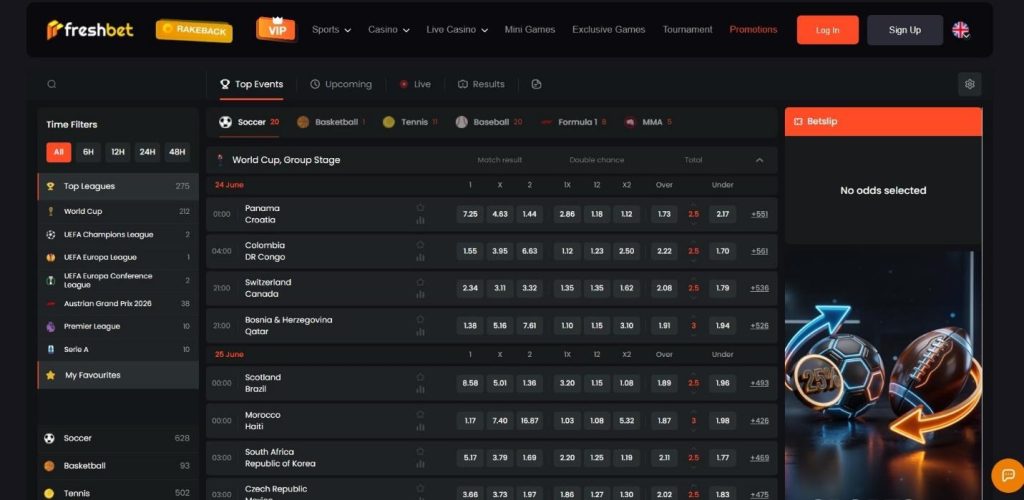The image size is (1024, 500).
Task: Open the Top Events tab
Action: [251, 84]
